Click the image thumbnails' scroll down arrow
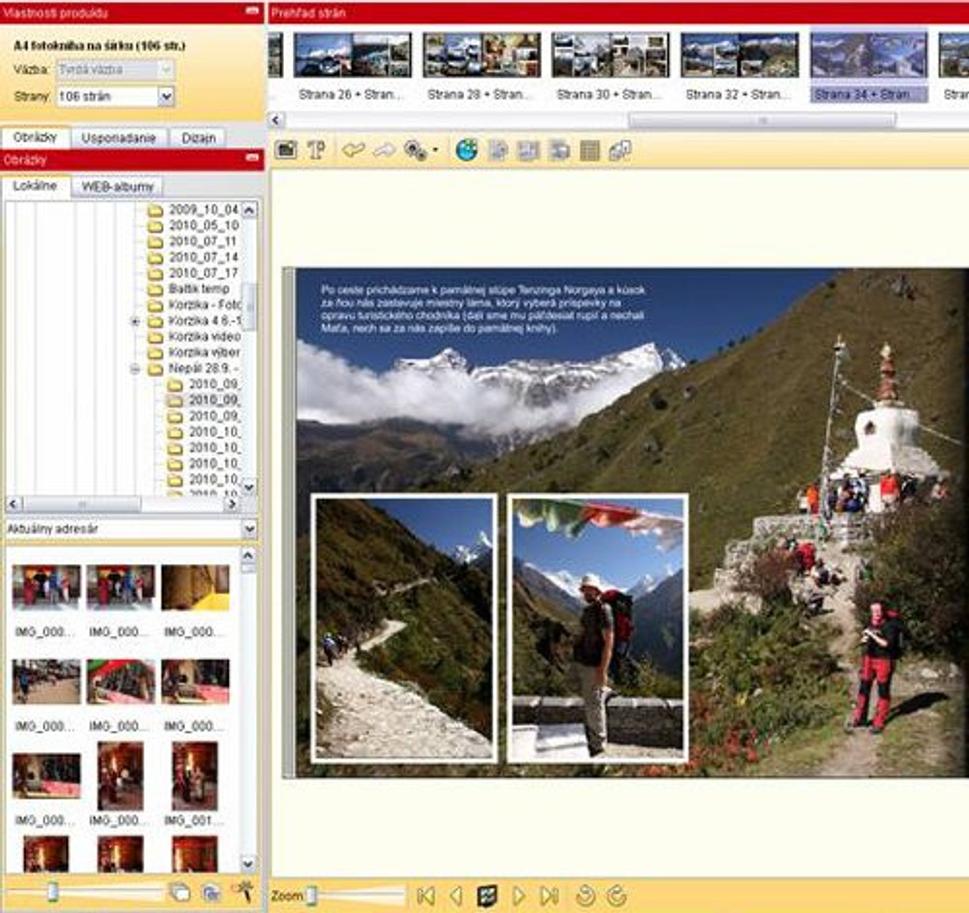Screen dimensions: 969x913 click(248, 863)
